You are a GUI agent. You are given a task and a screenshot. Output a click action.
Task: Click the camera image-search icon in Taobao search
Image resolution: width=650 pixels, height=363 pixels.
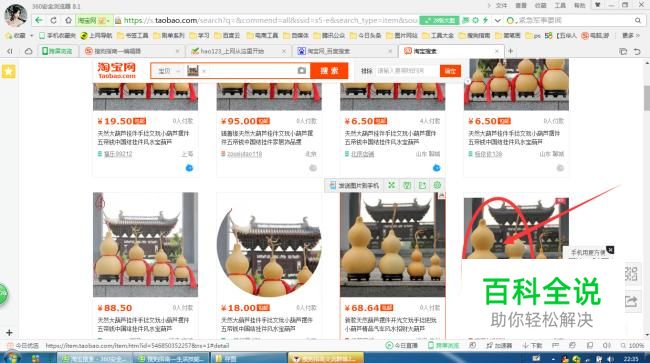tap(302, 70)
